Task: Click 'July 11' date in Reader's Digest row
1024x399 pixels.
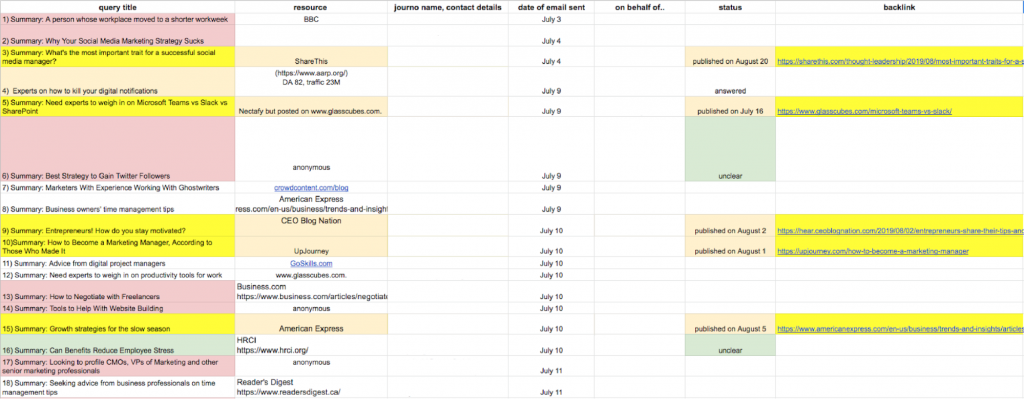Action: 551,387
